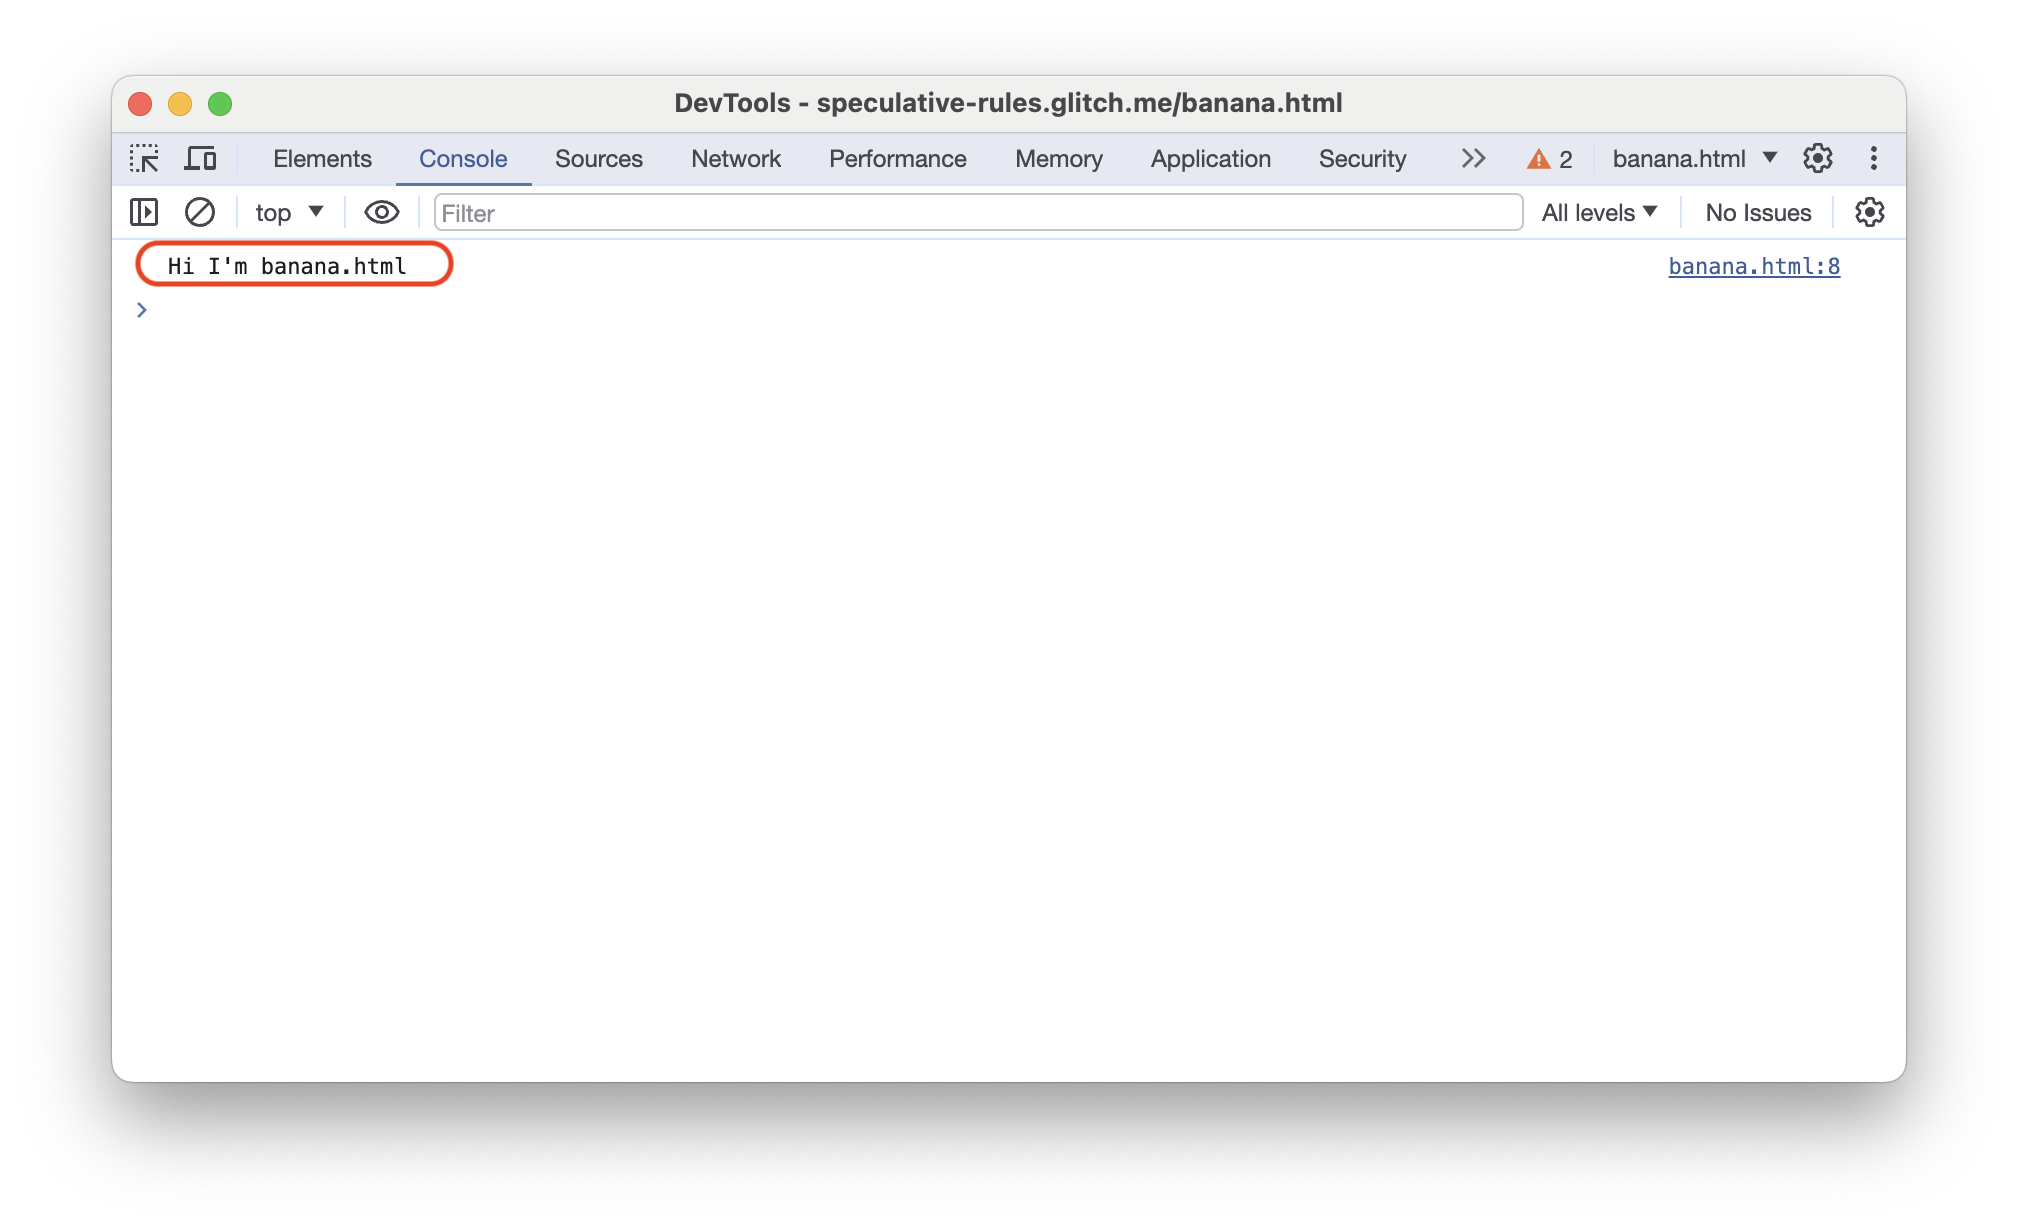Toggle the top frame context dropdown

285,213
